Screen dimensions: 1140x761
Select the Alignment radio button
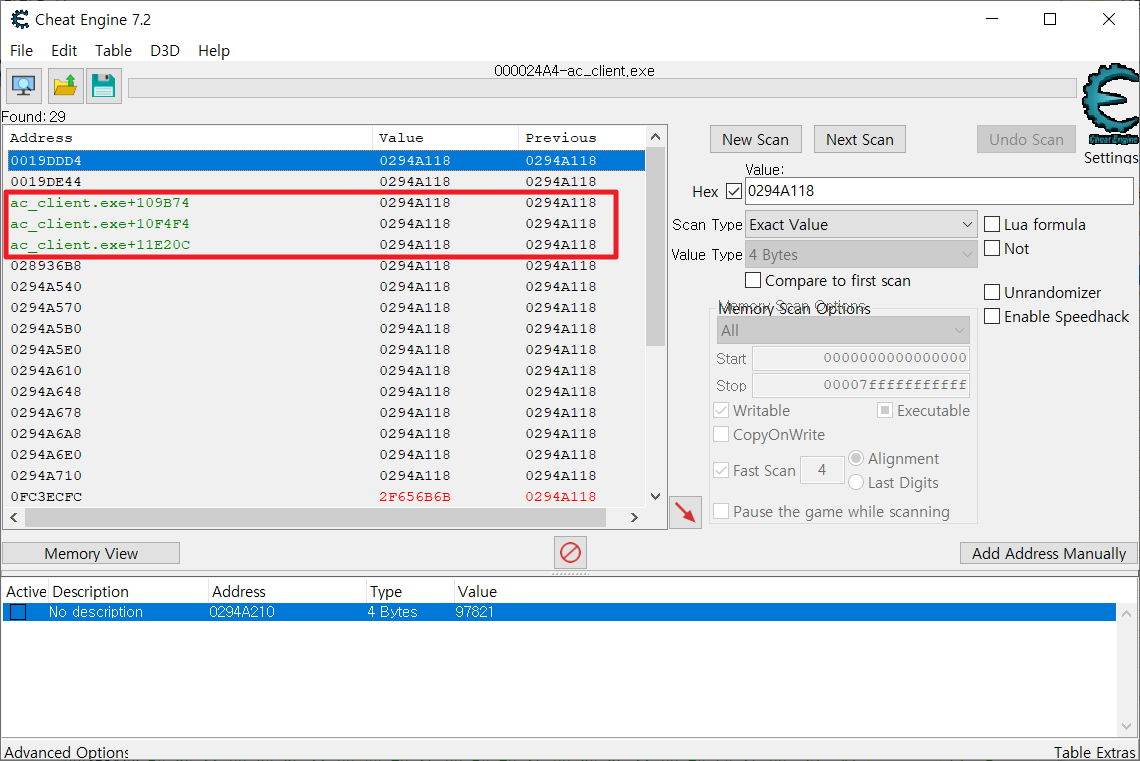[856, 458]
